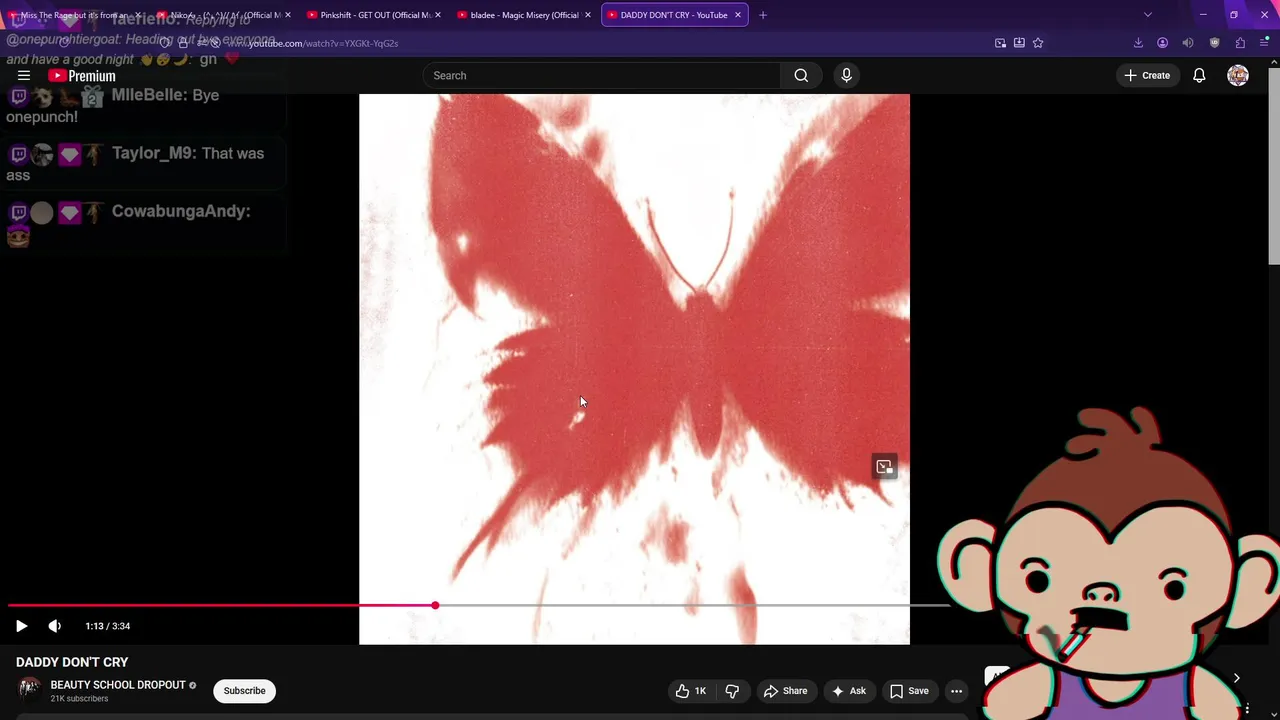Image resolution: width=1280 pixels, height=720 pixels.
Task: Open the YouTube guide hamburger menu
Action: [x=24, y=76]
